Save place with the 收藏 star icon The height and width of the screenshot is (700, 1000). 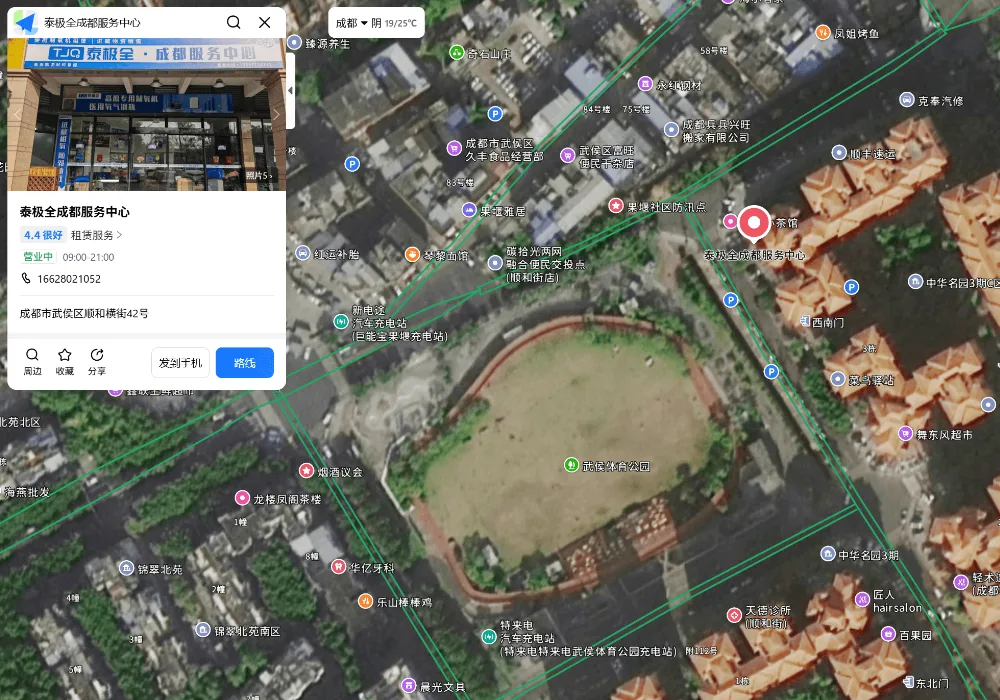pyautogui.click(x=64, y=361)
